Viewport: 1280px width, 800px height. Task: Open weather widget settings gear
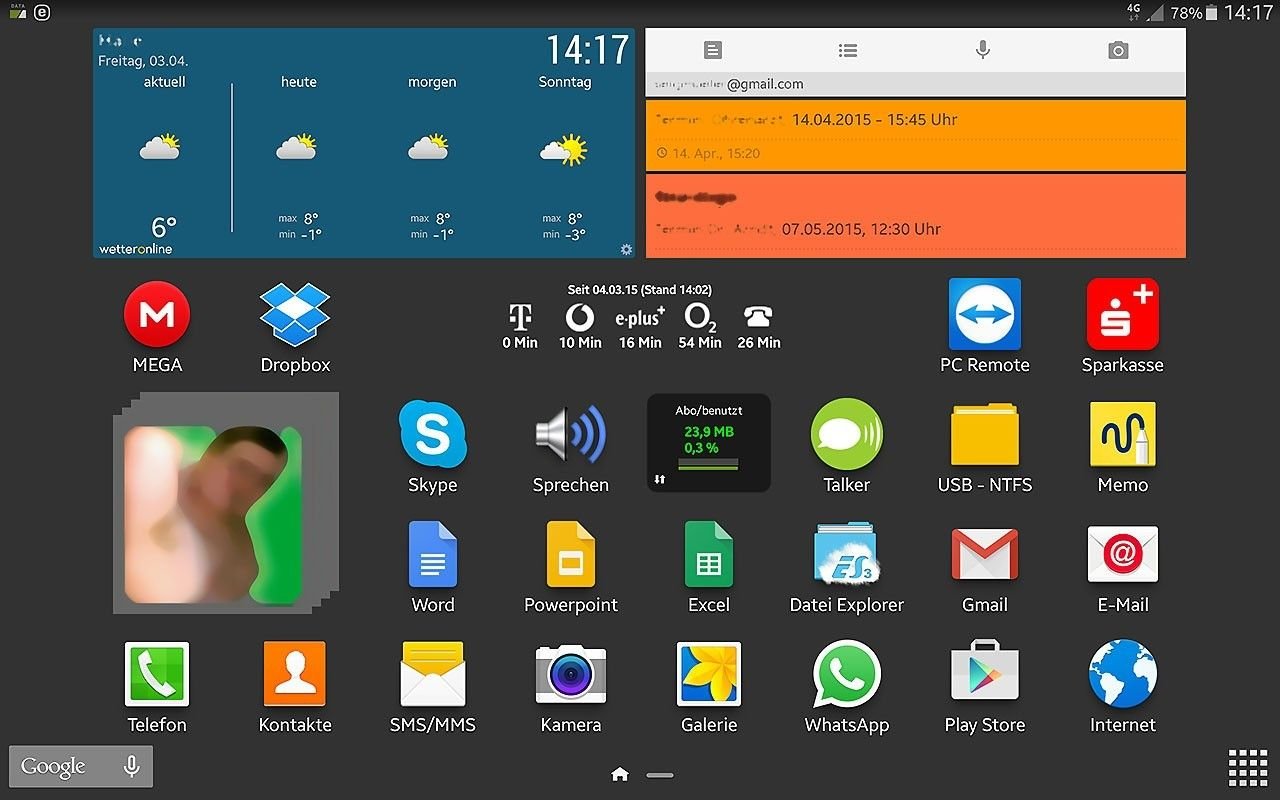[626, 249]
